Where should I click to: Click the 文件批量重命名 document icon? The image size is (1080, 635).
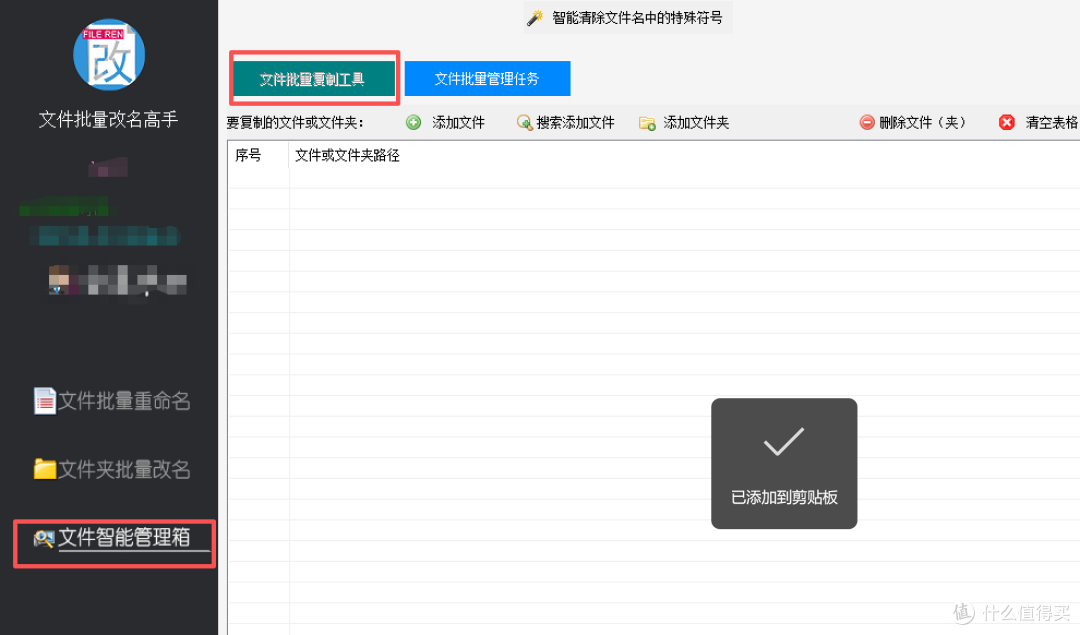coord(45,401)
